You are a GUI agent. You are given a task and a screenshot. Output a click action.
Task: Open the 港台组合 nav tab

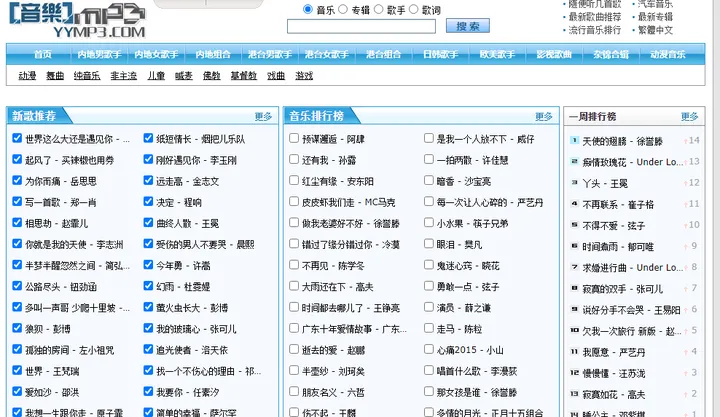(x=383, y=54)
